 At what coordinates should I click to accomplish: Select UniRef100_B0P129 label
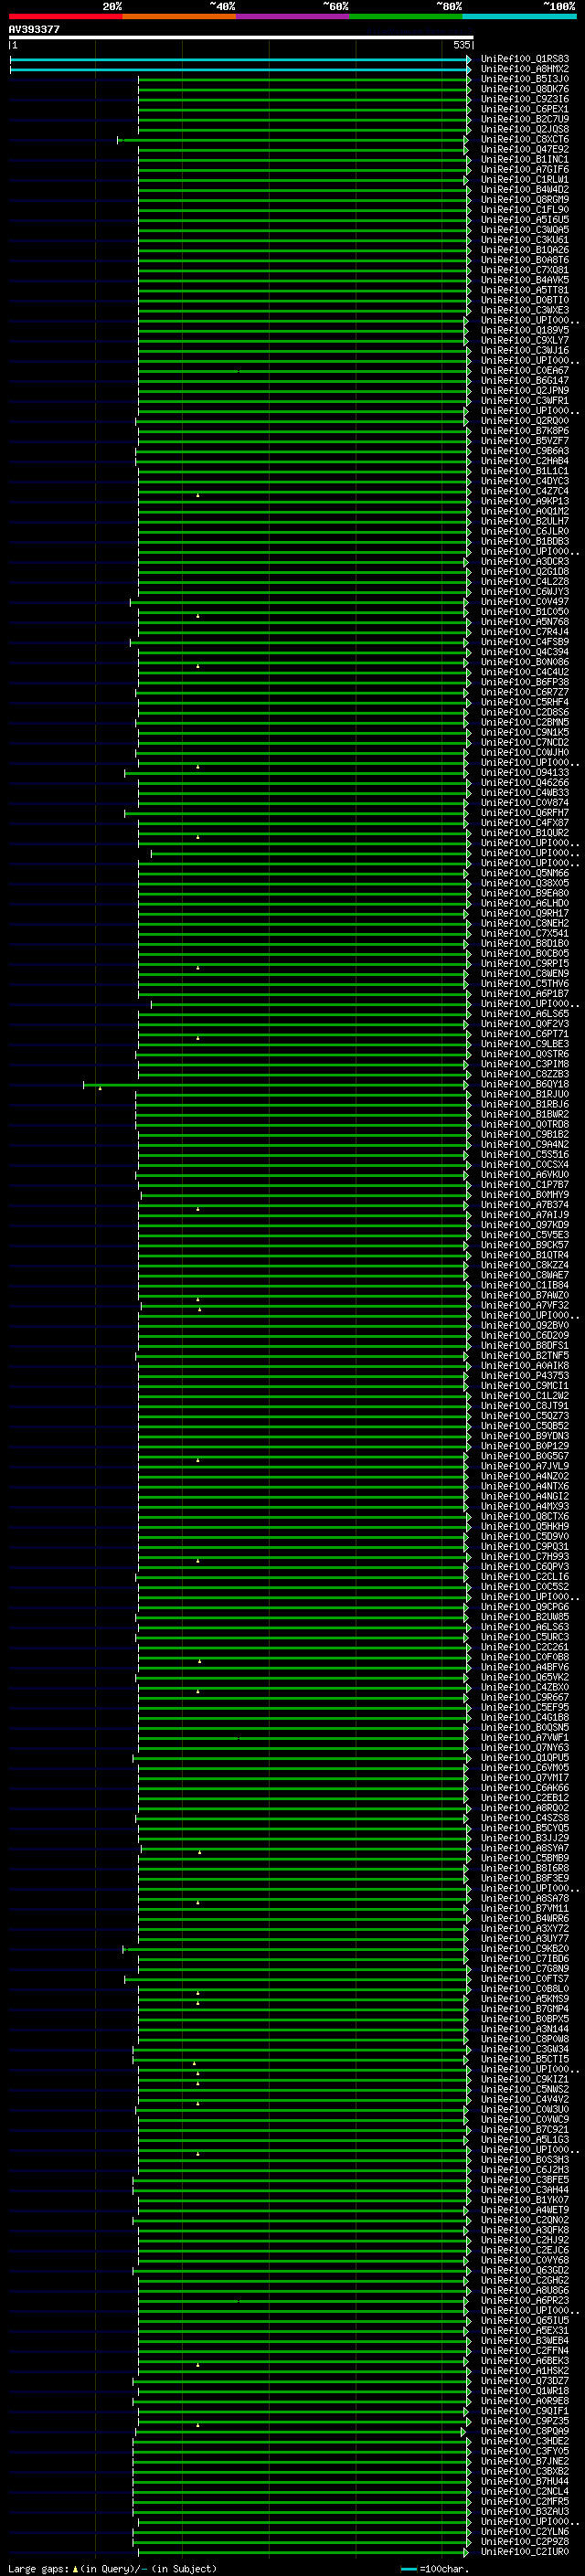click(x=524, y=1446)
